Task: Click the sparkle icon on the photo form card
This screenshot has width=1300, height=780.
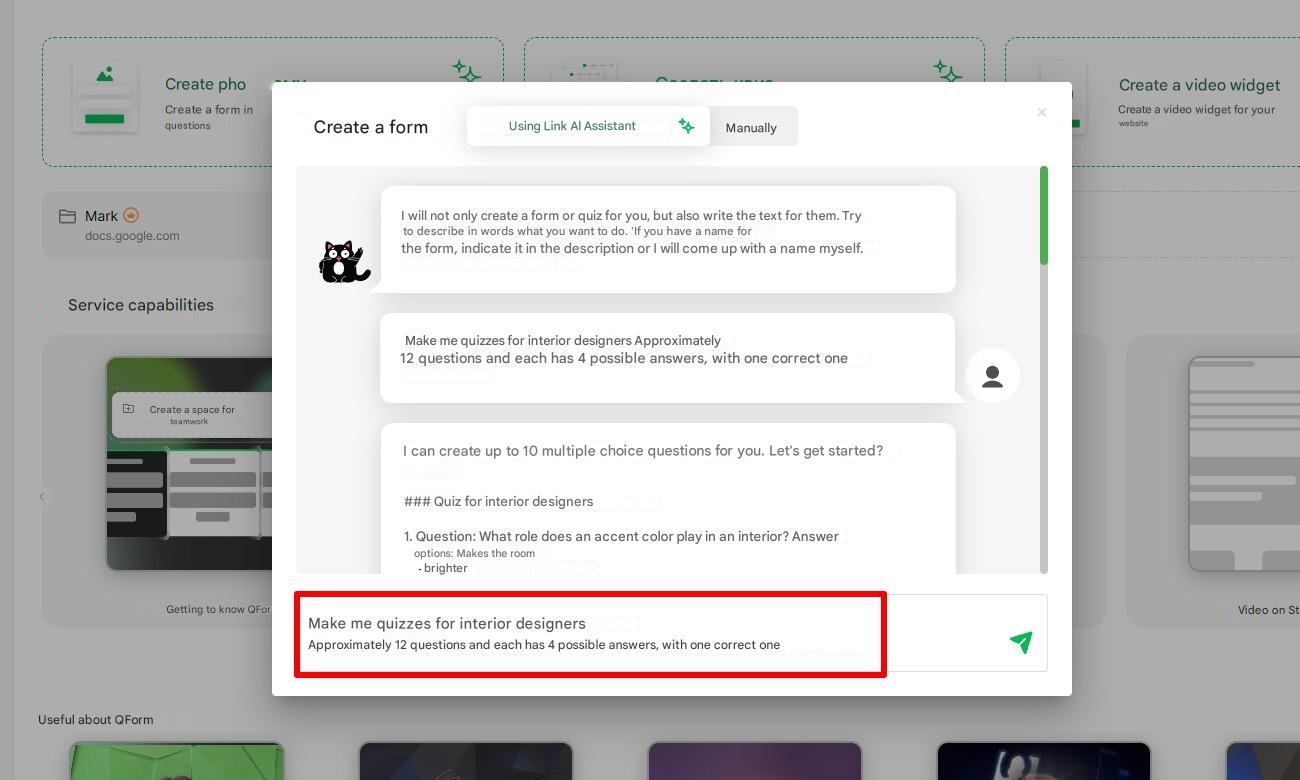Action: click(466, 71)
